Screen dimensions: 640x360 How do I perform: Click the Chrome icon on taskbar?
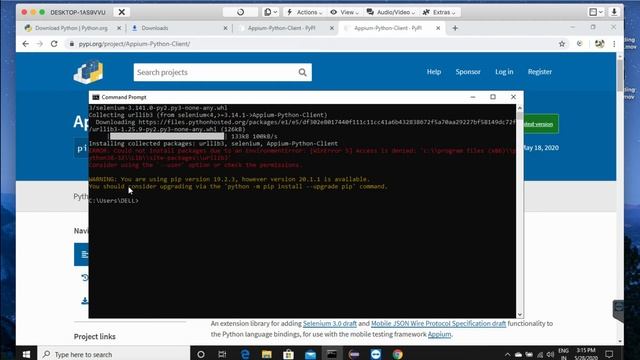pos(398,354)
